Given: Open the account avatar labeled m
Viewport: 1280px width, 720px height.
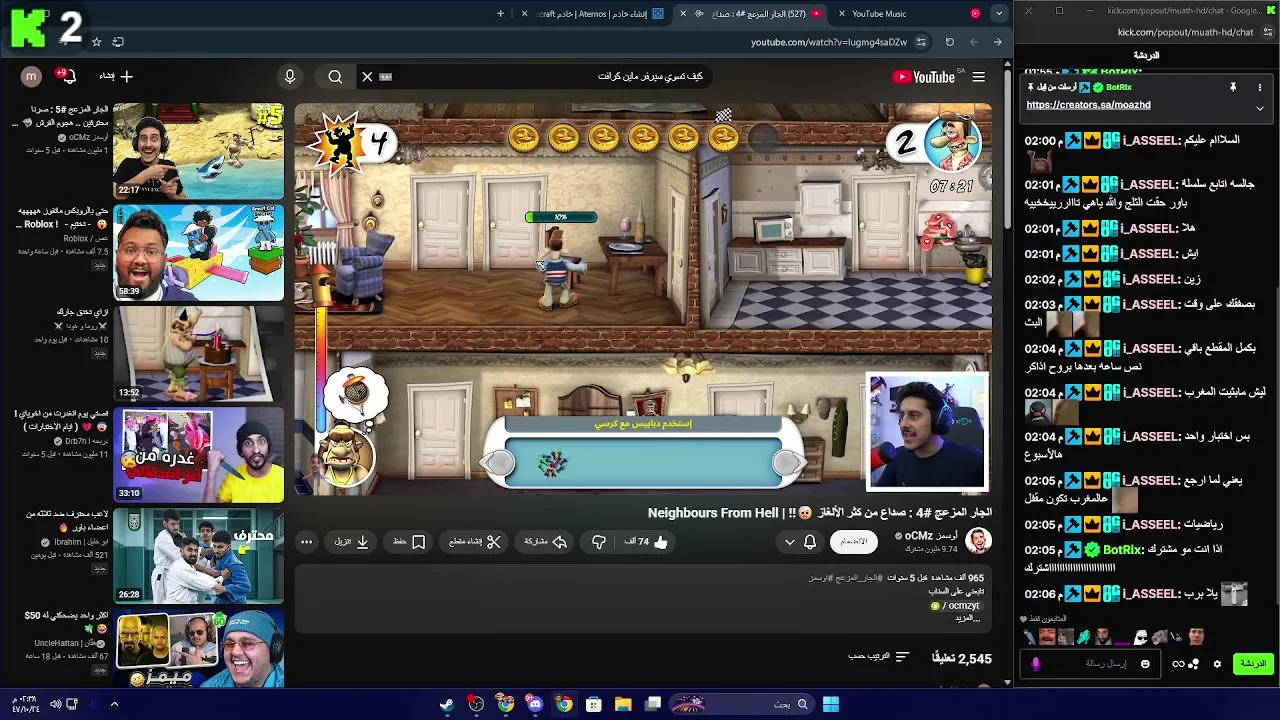Looking at the screenshot, I should pos(31,76).
